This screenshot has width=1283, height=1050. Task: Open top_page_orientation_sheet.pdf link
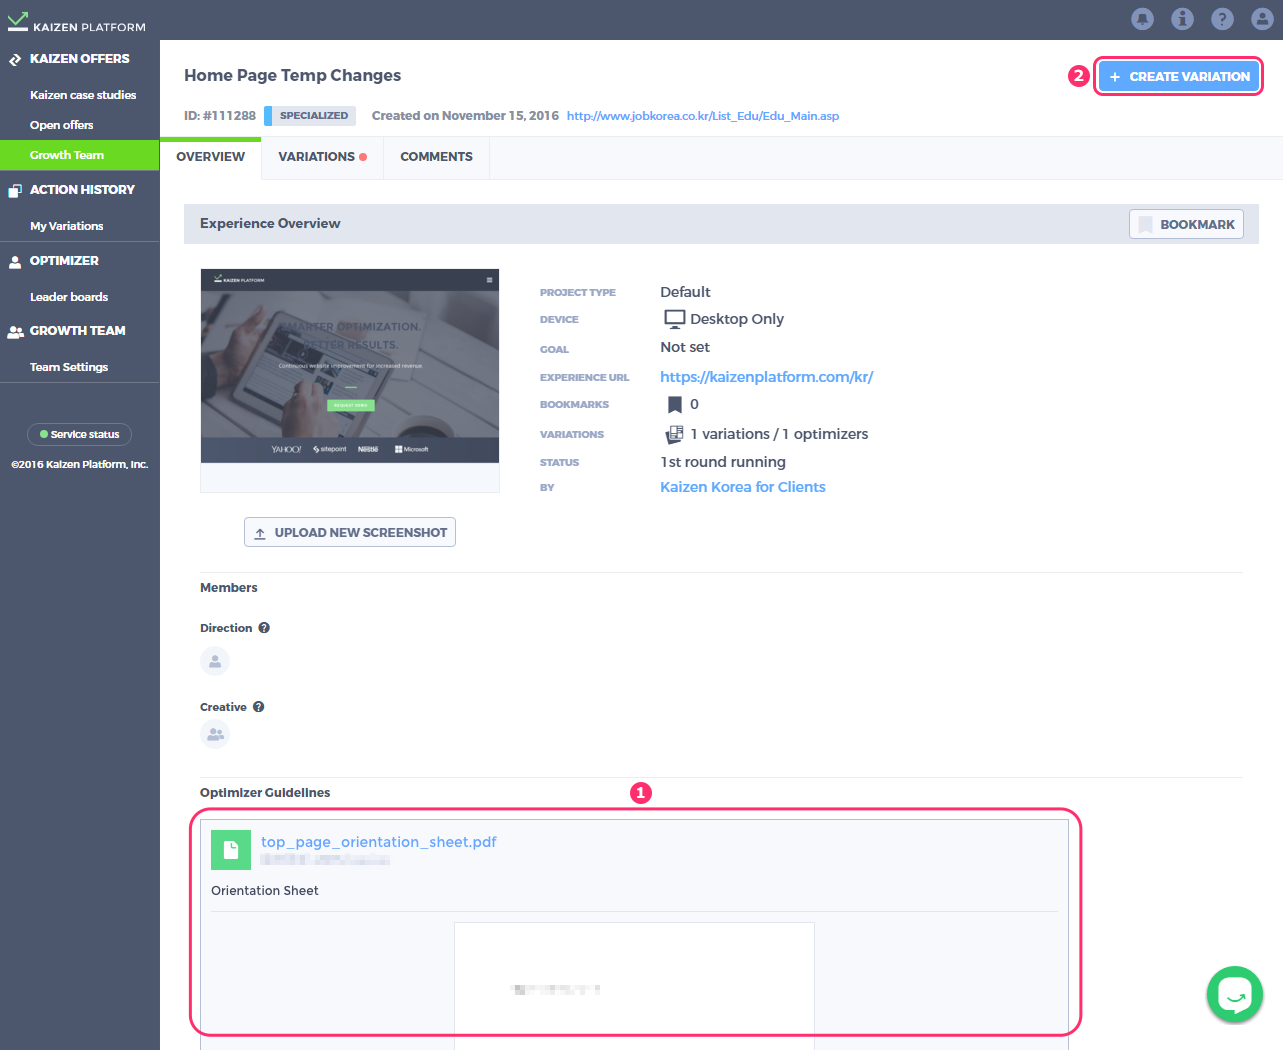(379, 842)
